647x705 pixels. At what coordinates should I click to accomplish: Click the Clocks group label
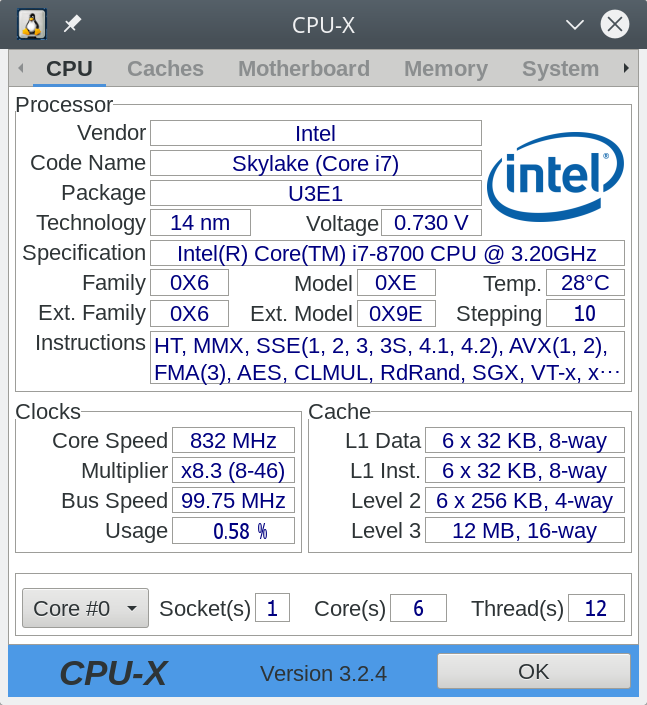click(x=48, y=411)
